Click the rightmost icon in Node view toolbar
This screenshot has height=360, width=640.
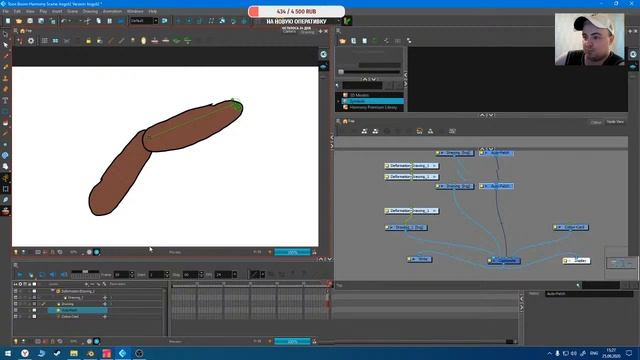click(x=452, y=131)
